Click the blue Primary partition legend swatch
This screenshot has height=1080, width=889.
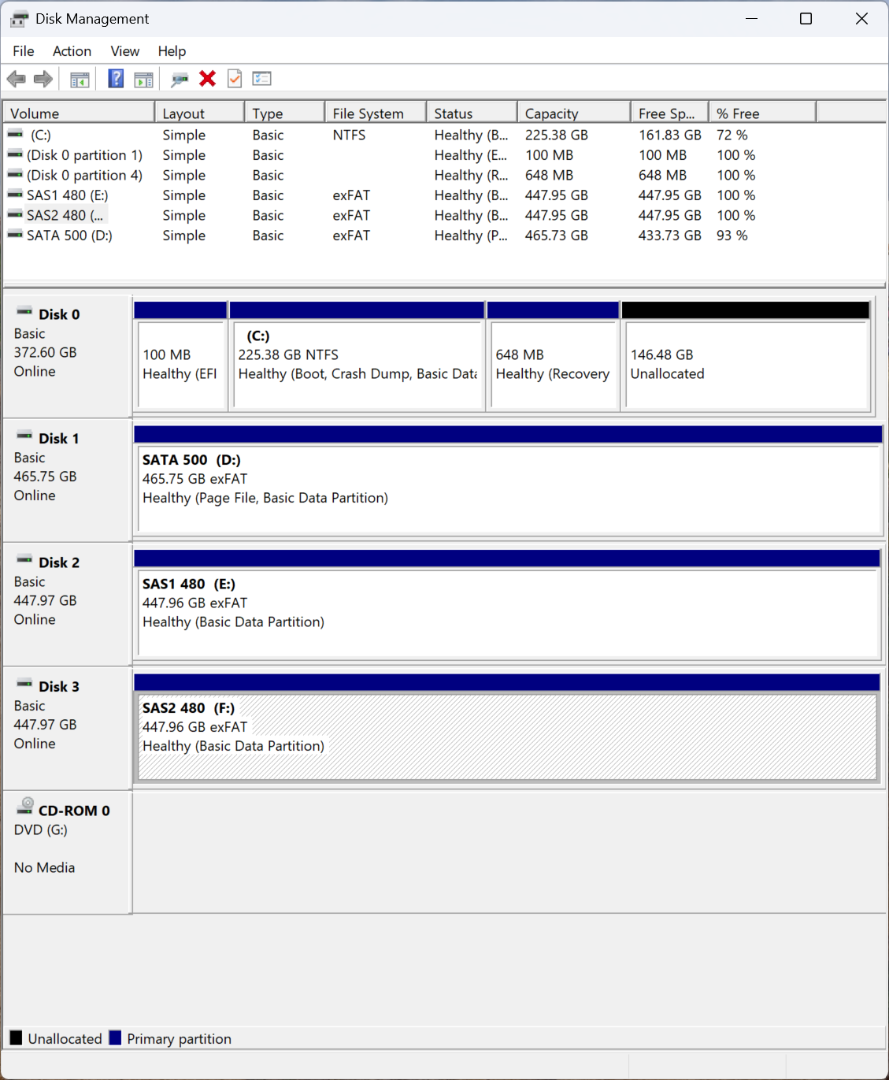115,1037
